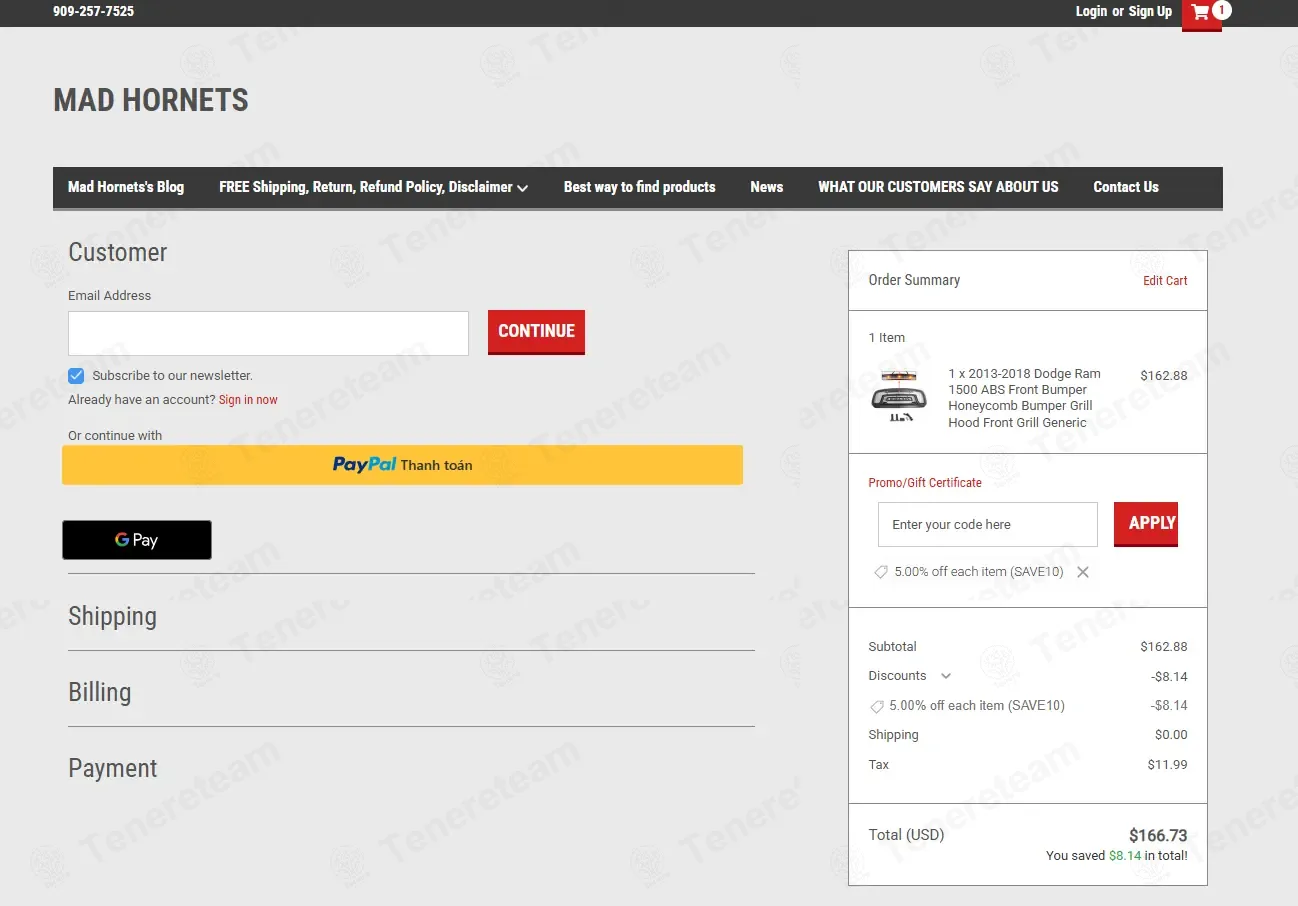Apply the promo code with APPLY button
1298x906 pixels.
(1146, 524)
